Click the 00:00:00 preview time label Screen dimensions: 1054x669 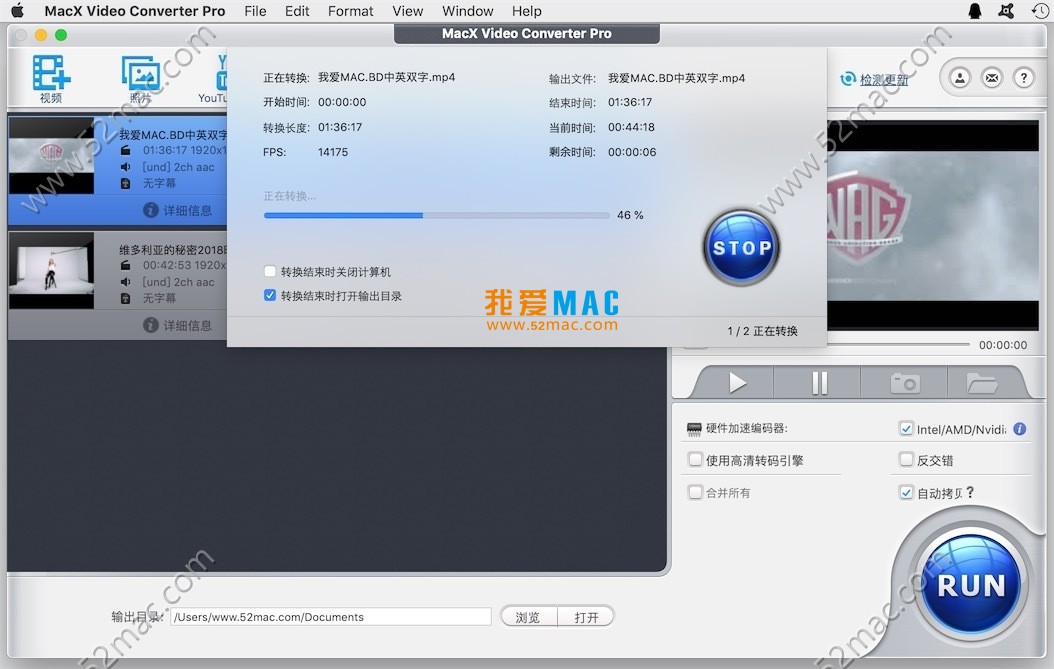pos(1003,345)
